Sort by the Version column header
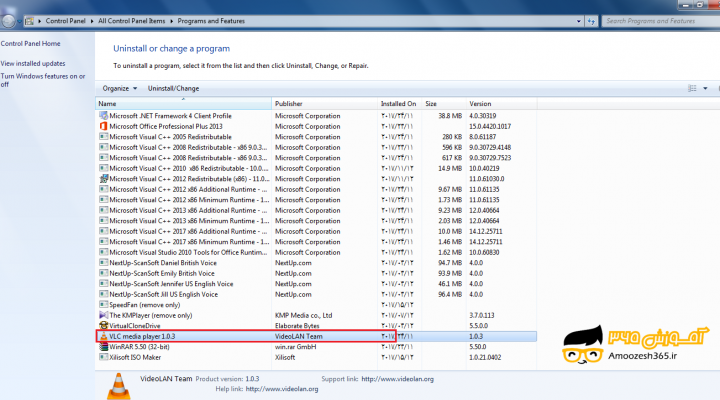This screenshot has width=720, height=400. 501,104
